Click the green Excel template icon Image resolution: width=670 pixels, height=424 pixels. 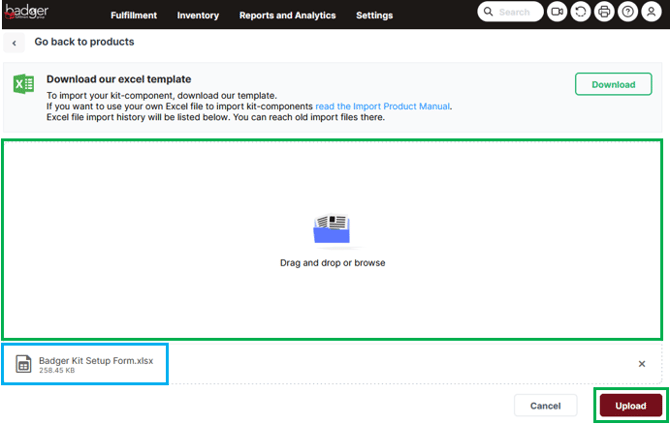click(24, 84)
